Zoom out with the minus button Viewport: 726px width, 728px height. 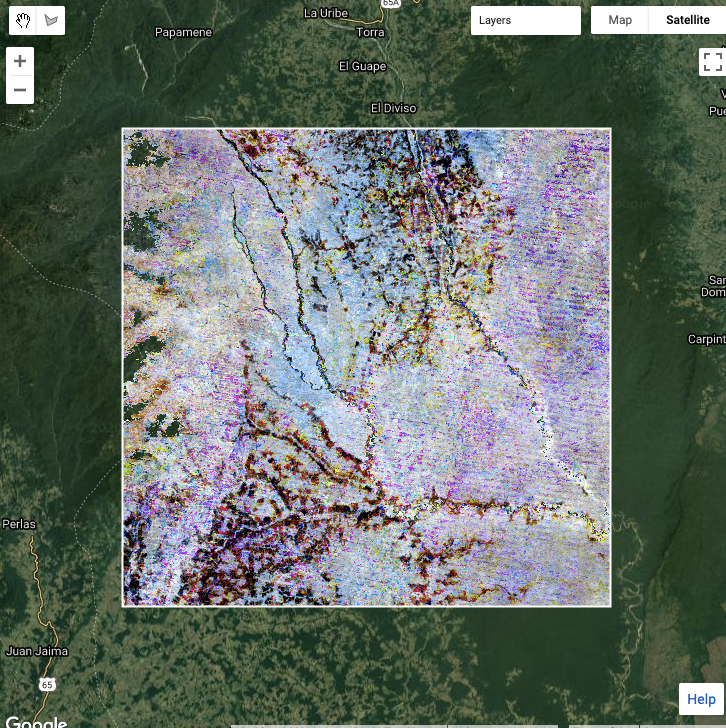[20, 90]
